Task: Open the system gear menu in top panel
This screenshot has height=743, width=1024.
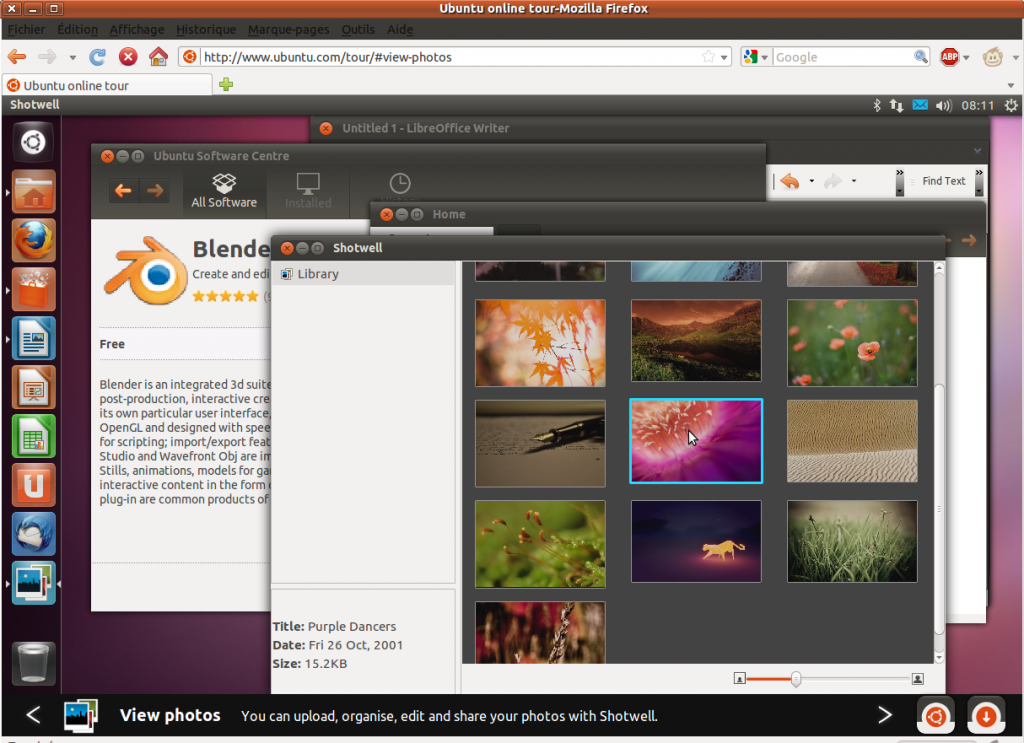Action: click(1011, 105)
